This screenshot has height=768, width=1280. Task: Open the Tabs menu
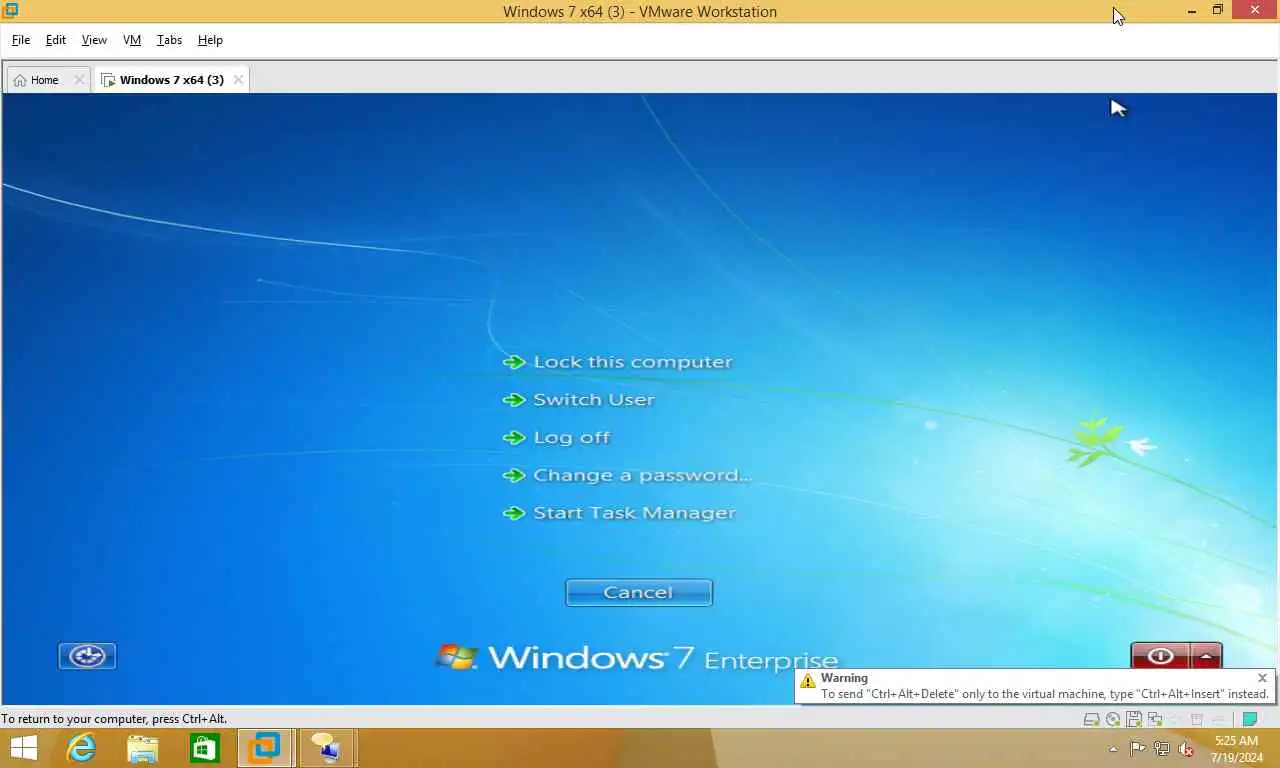point(169,40)
